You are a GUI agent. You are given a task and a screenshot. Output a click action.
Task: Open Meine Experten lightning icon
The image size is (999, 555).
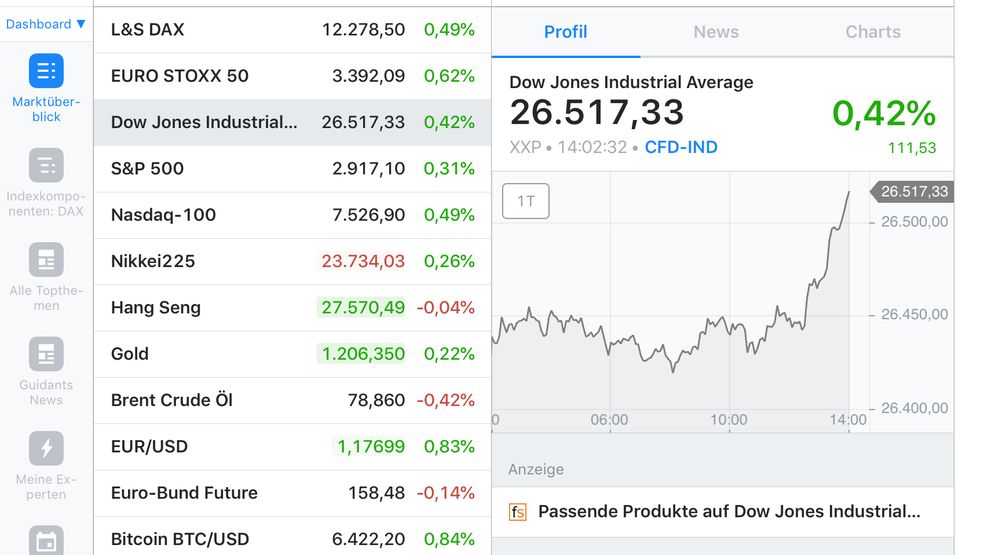coord(46,448)
